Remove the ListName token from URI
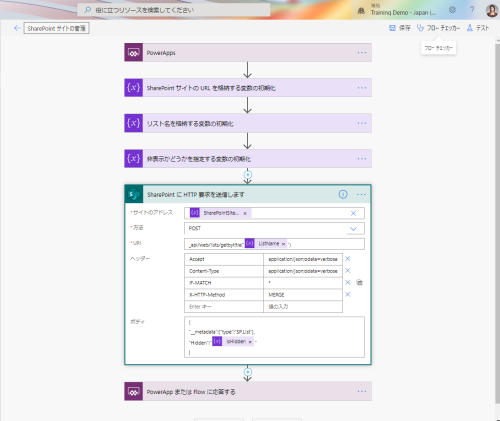Viewport: 500px width, 421px height. click(x=283, y=244)
